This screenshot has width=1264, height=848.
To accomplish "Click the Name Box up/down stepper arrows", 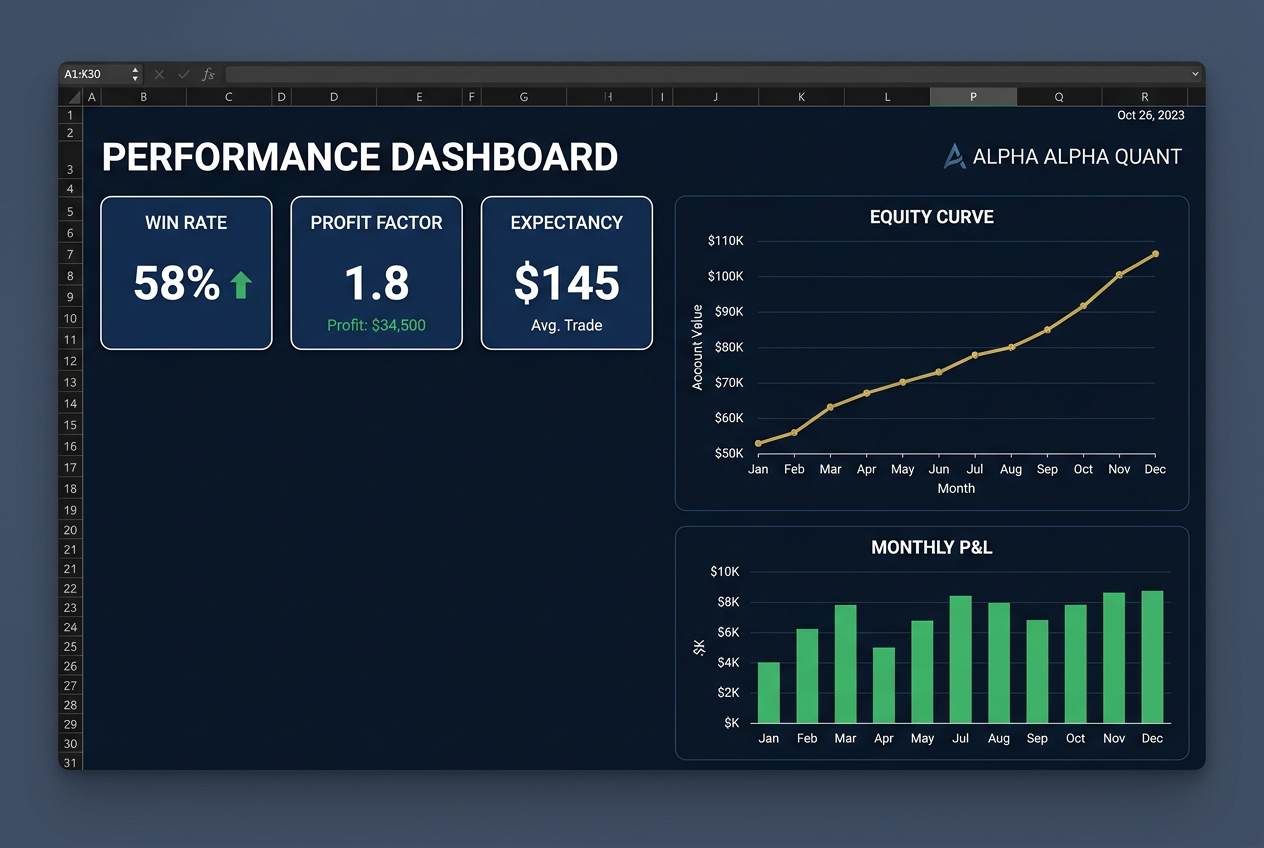I will tap(136, 74).
